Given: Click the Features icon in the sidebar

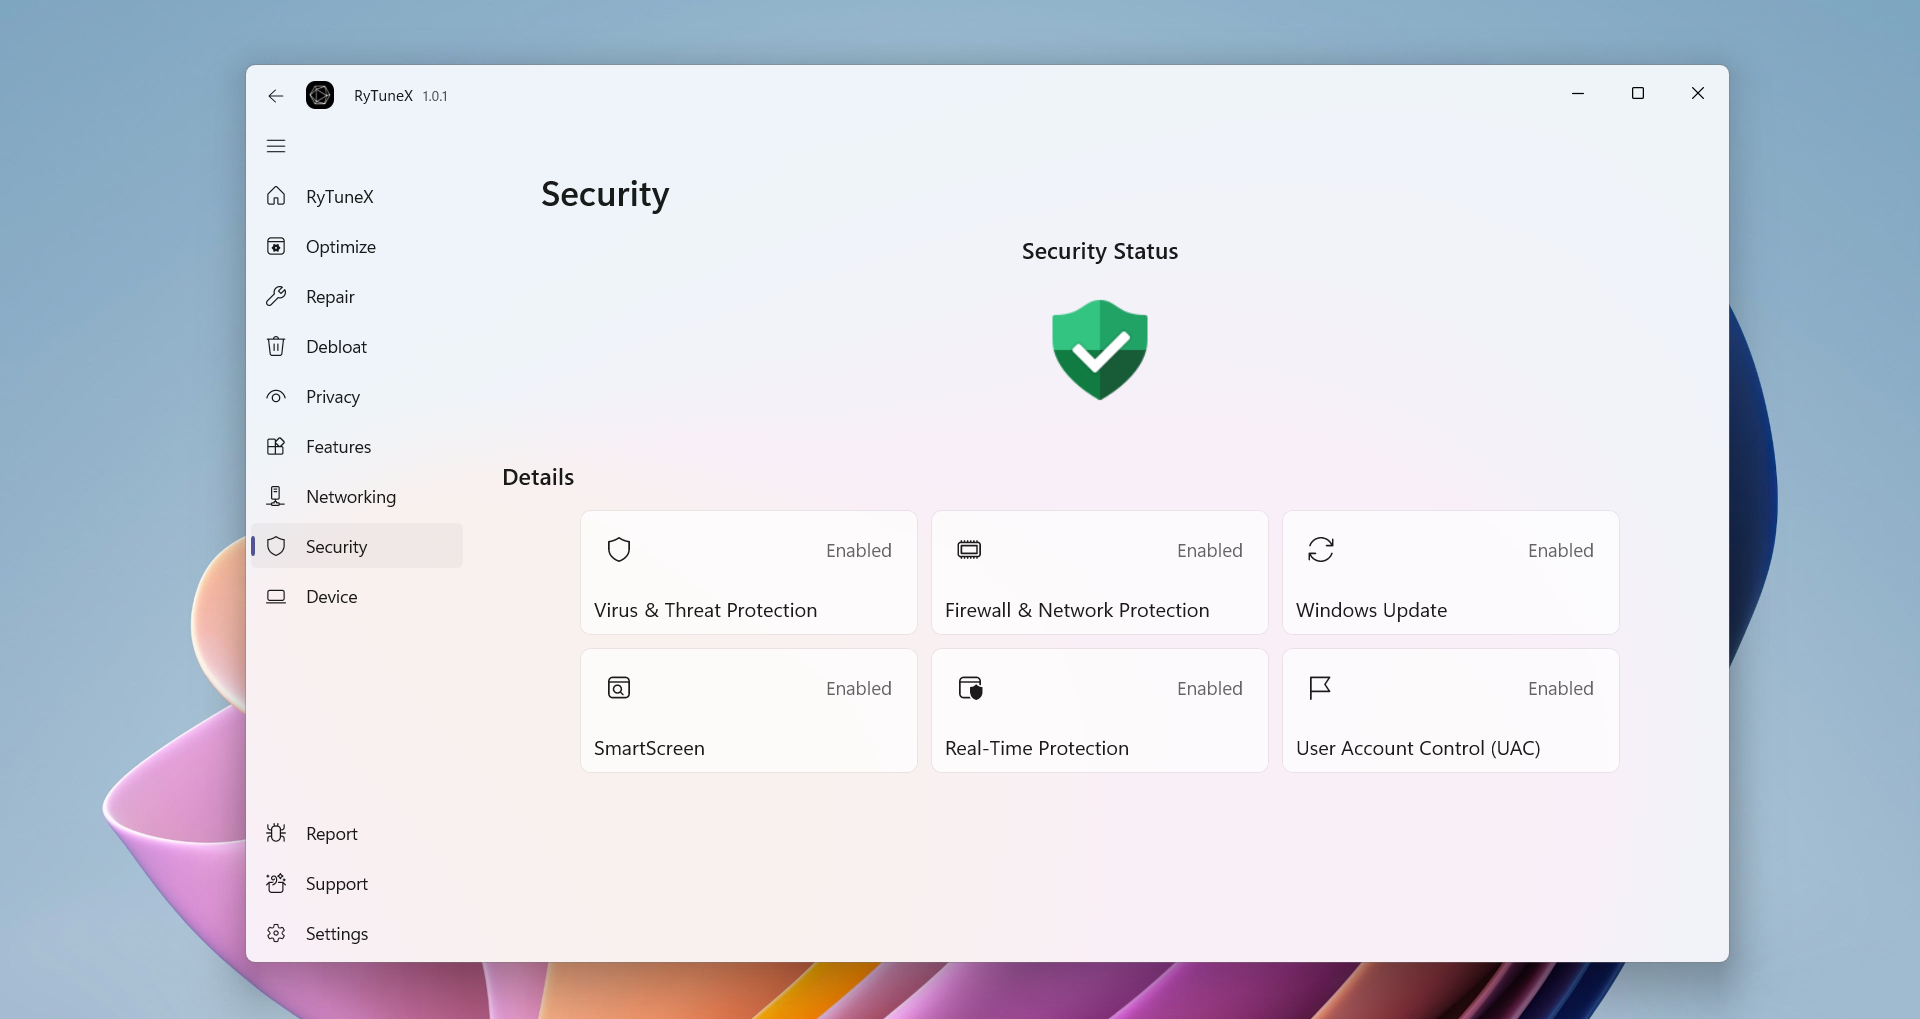Looking at the screenshot, I should point(276,446).
